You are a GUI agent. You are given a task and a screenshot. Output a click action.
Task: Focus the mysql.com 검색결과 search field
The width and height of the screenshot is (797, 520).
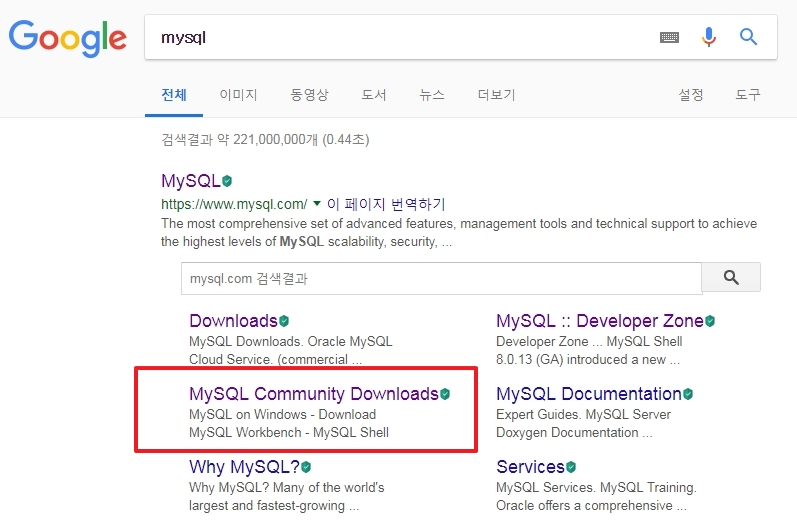coord(441,278)
